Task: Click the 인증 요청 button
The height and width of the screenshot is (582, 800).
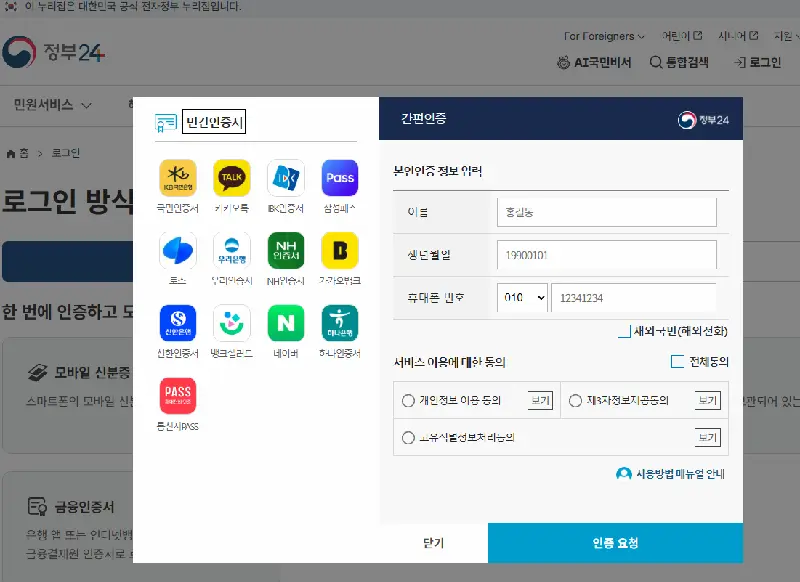Action: click(x=615, y=543)
